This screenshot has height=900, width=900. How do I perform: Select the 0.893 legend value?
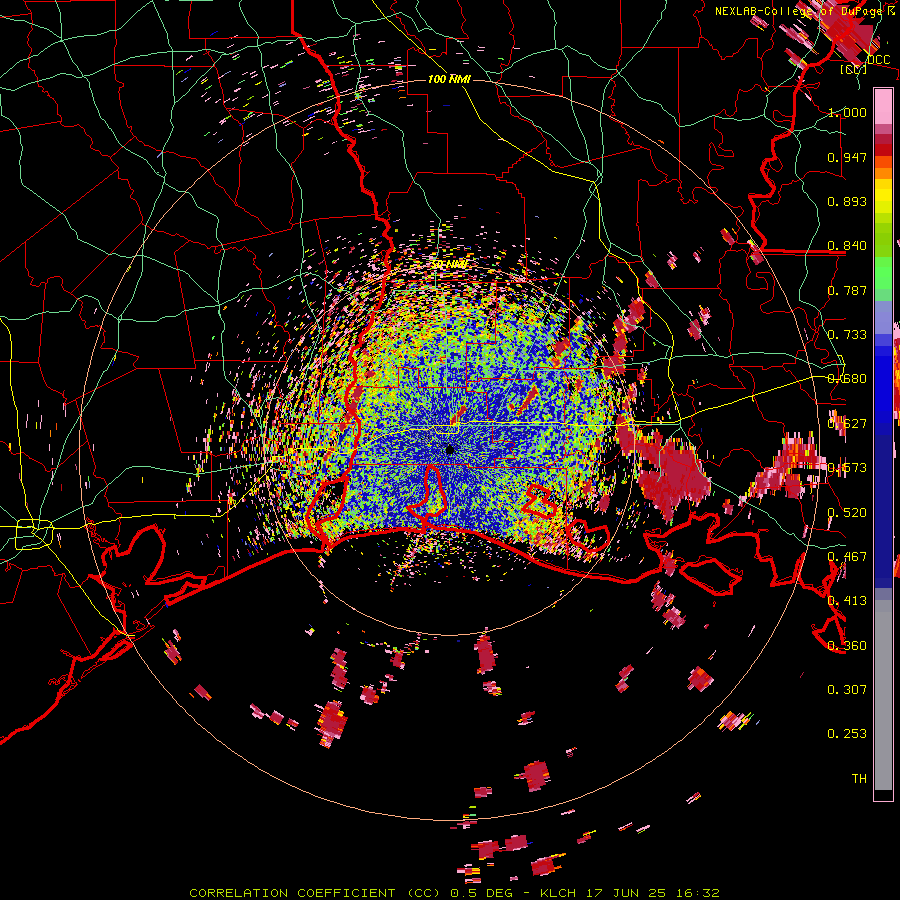coord(847,201)
